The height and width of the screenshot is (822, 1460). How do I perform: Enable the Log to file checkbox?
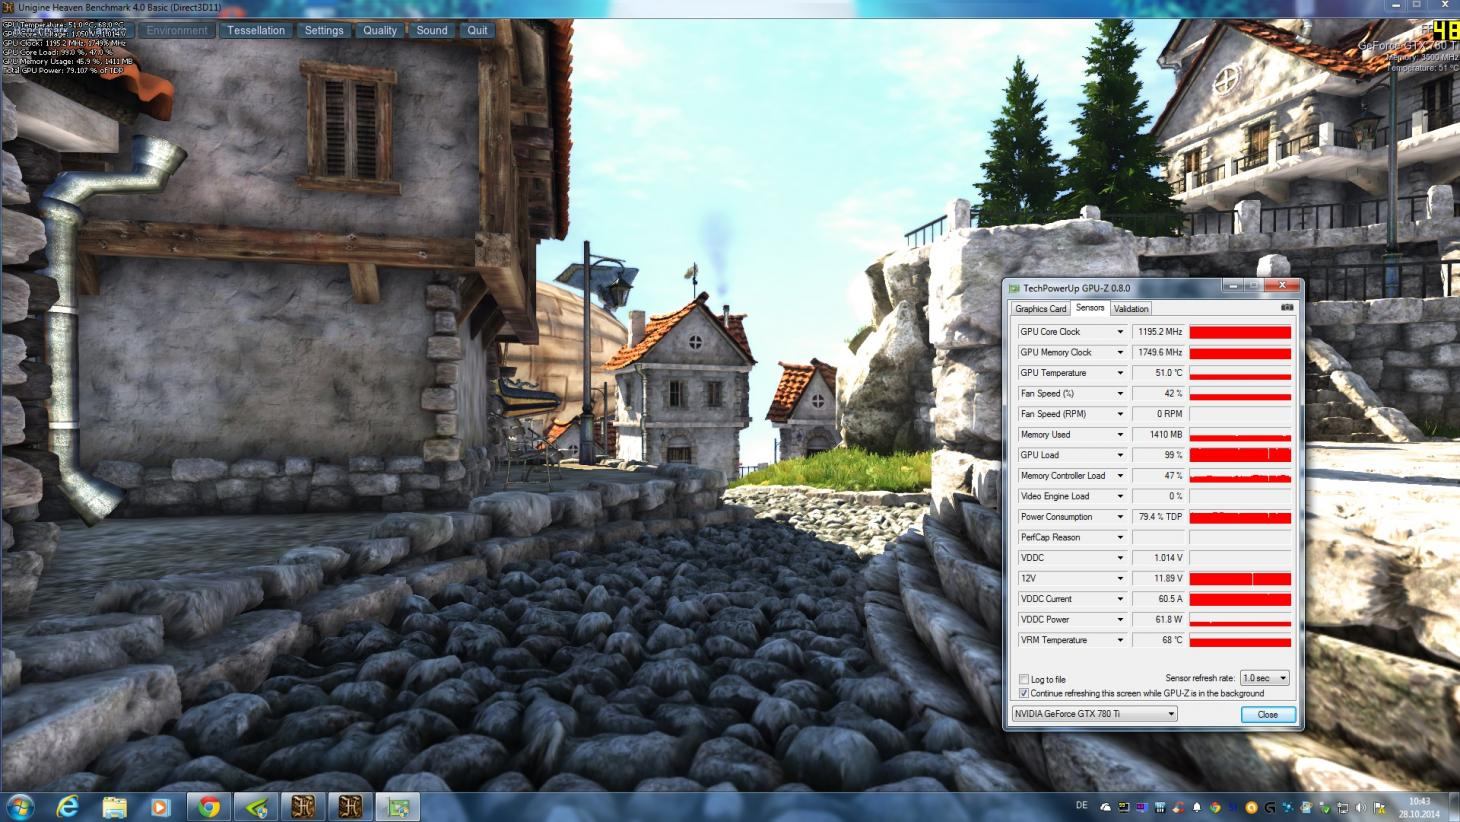[1023, 679]
